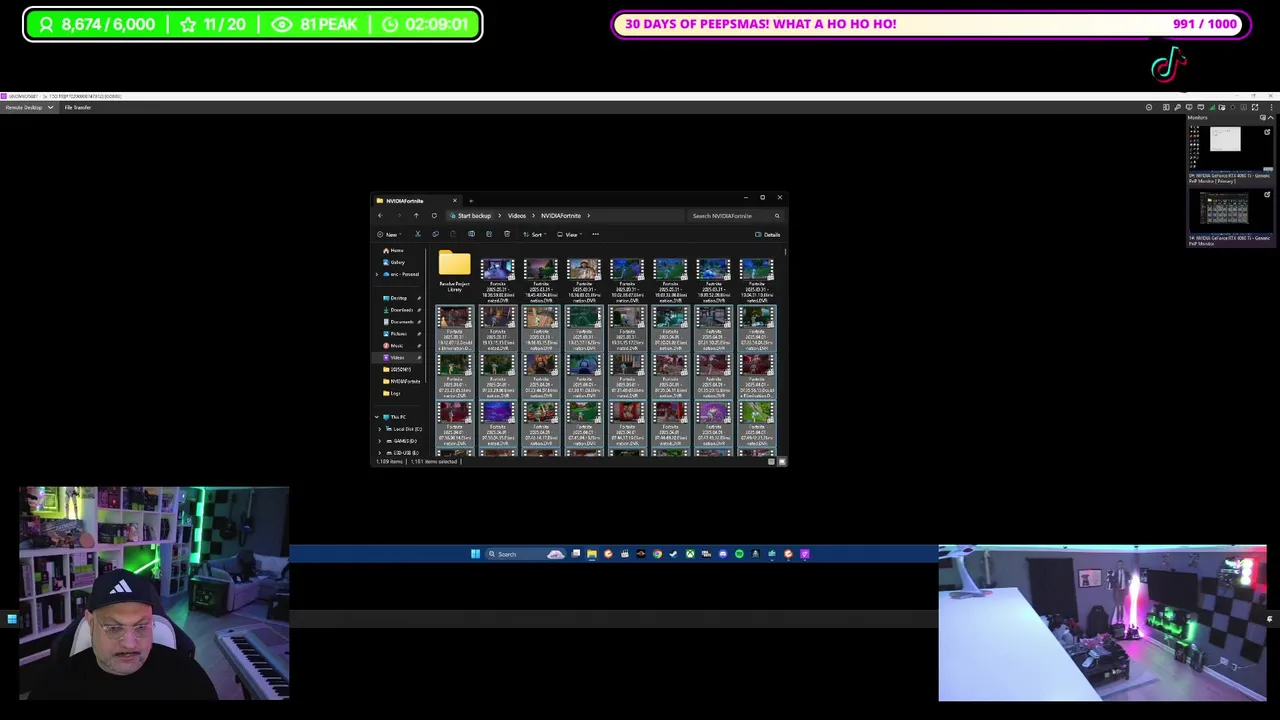Click the Up one level arrow

(x=416, y=215)
